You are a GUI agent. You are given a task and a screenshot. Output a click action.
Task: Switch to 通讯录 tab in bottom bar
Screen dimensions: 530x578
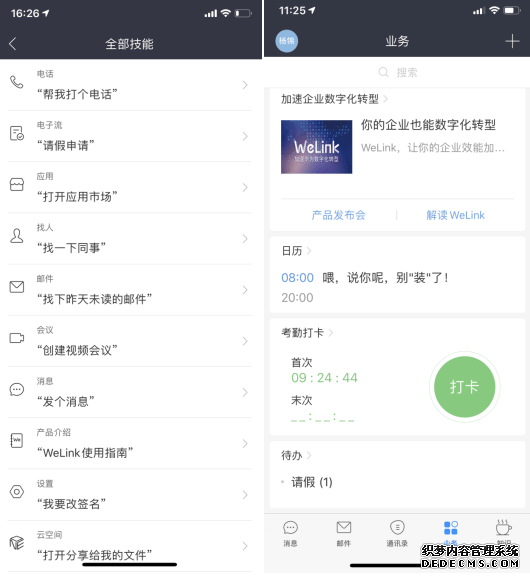pyautogui.click(x=397, y=533)
